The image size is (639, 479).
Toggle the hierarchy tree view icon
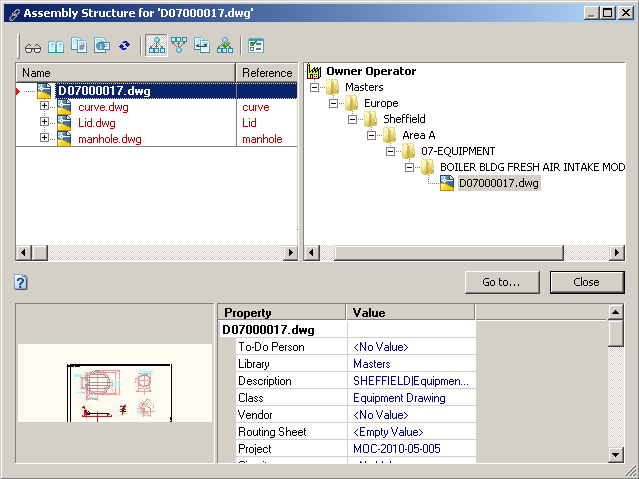tap(156, 45)
